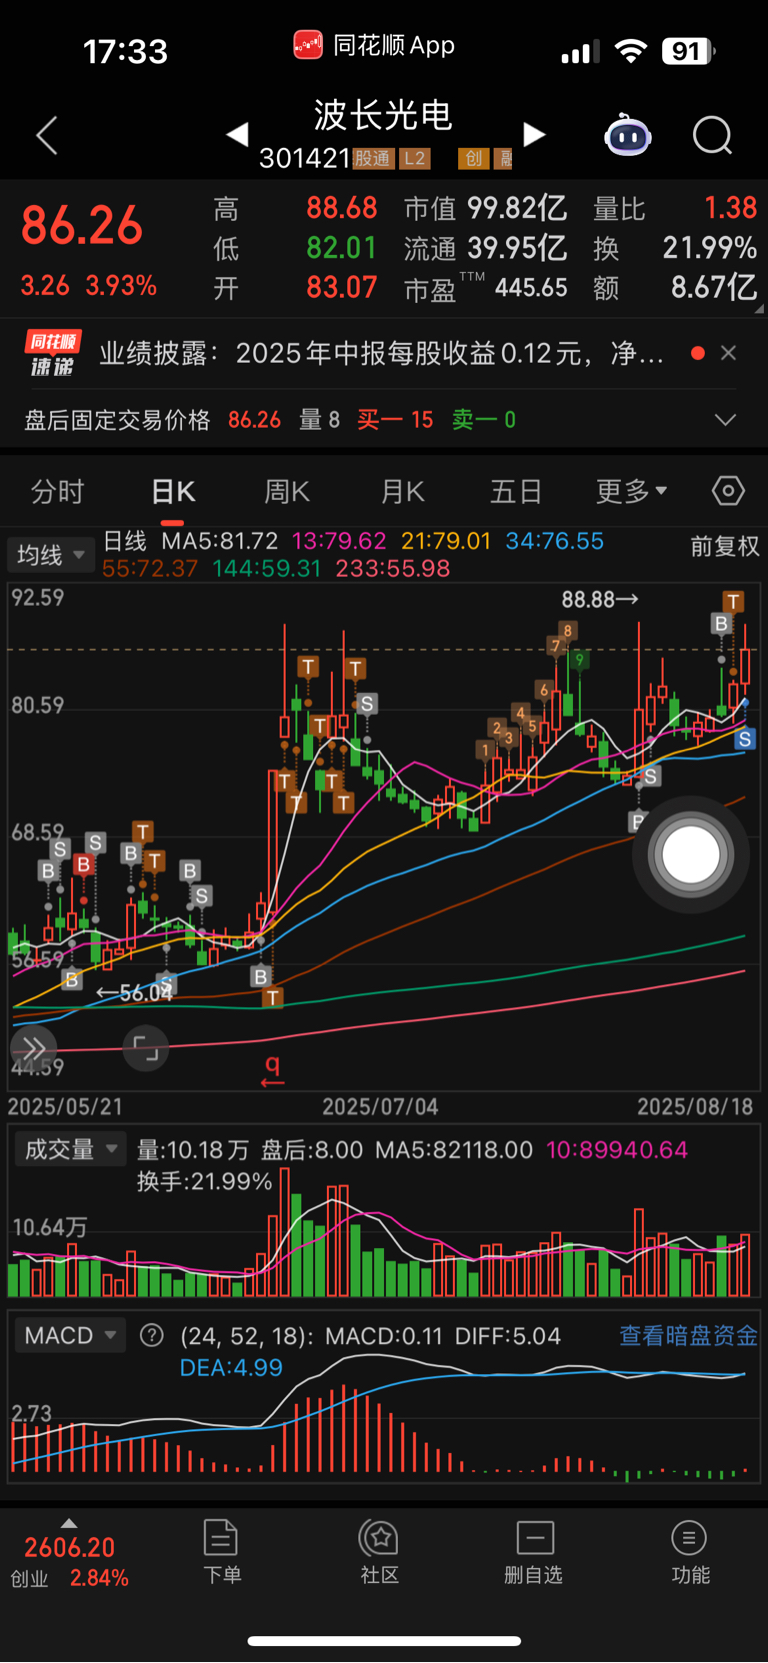This screenshot has width=768, height=1663.
Task: Switch to next stock with right triangle
Action: pyautogui.click(x=535, y=134)
